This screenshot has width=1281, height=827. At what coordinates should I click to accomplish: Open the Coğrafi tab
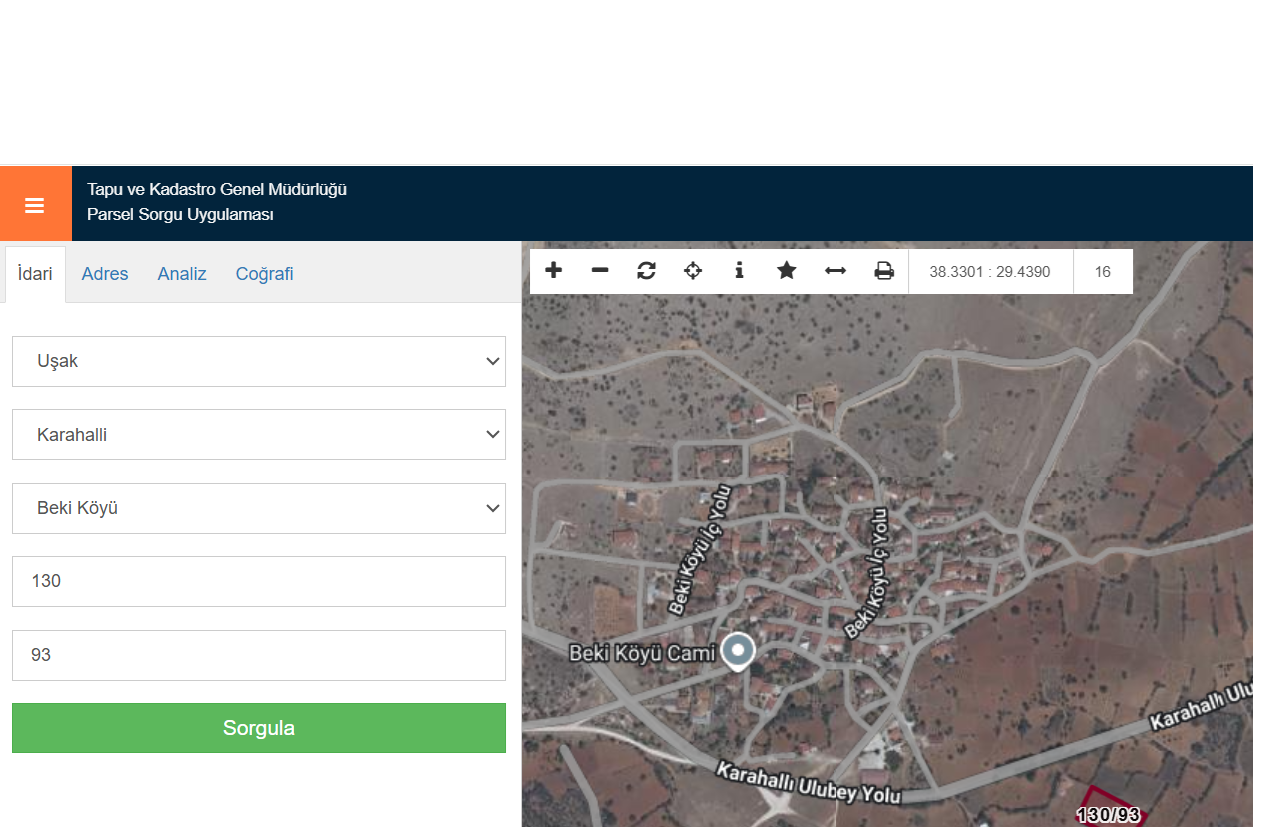tap(265, 274)
